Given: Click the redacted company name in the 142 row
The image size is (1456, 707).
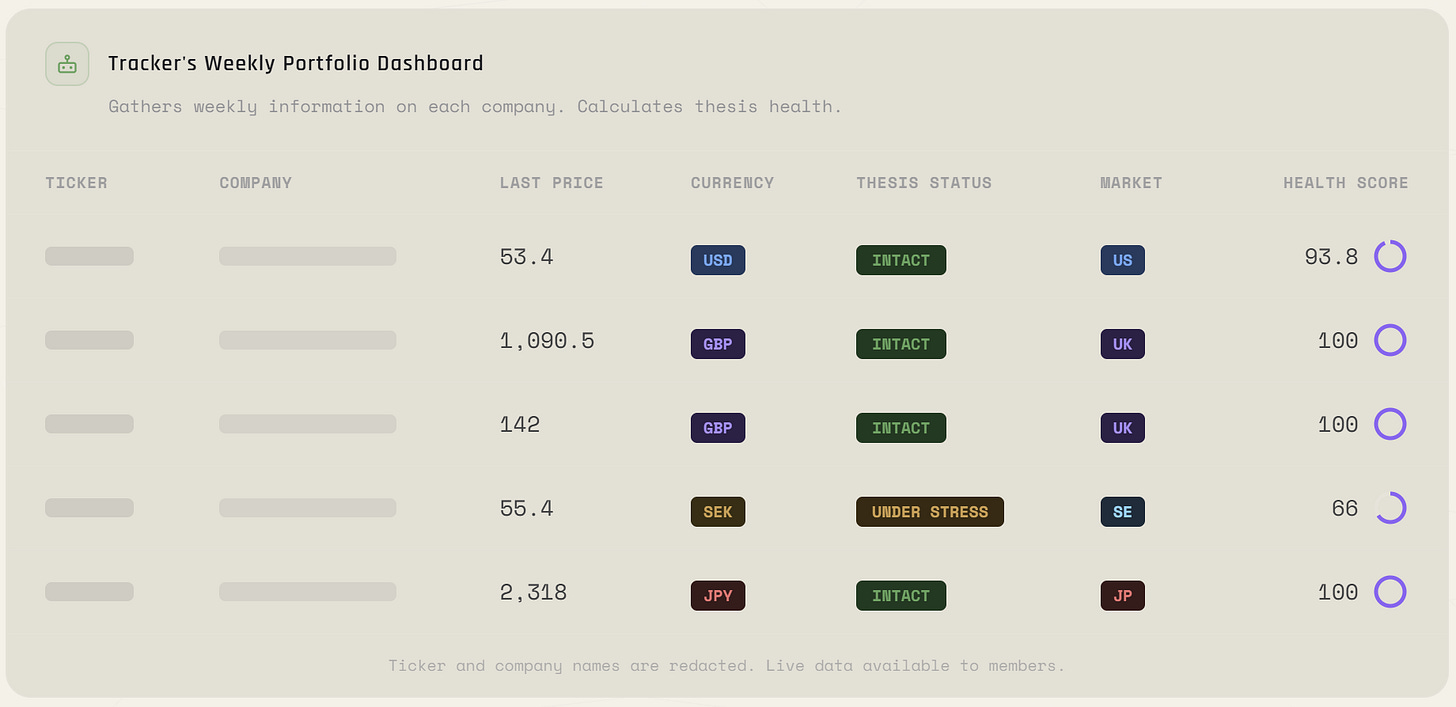Looking at the screenshot, I should tap(308, 424).
